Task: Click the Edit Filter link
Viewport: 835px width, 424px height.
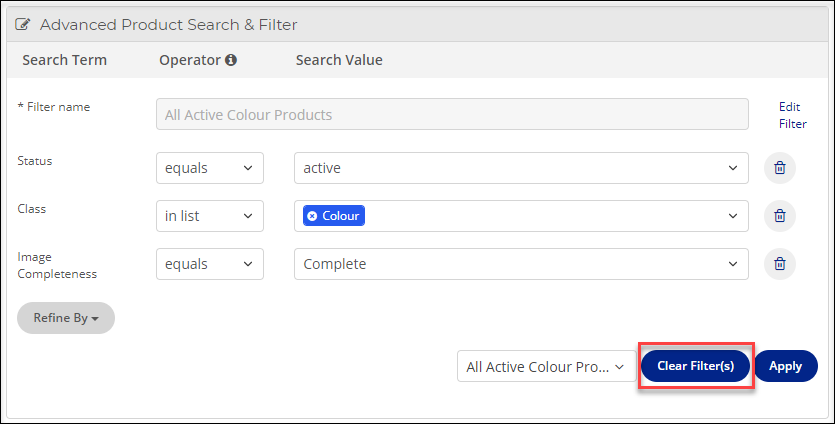Action: [x=792, y=115]
